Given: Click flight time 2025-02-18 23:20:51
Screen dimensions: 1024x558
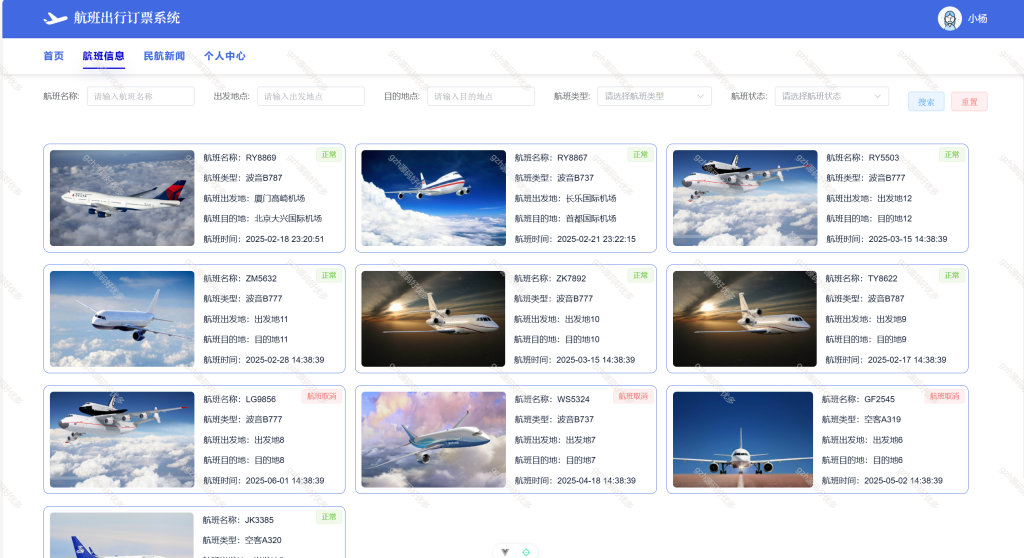Looking at the screenshot, I should point(285,239).
